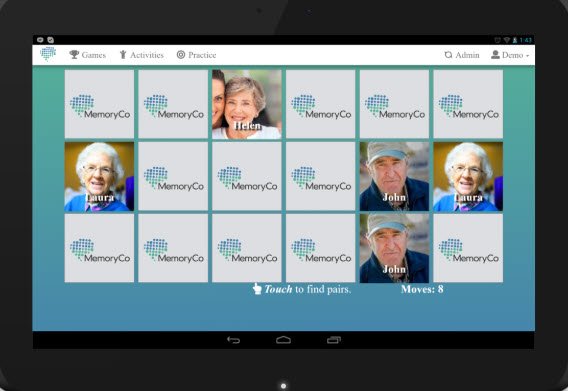The height and width of the screenshot is (391, 568).
Task: Select the Helen photo card
Action: coord(247,104)
